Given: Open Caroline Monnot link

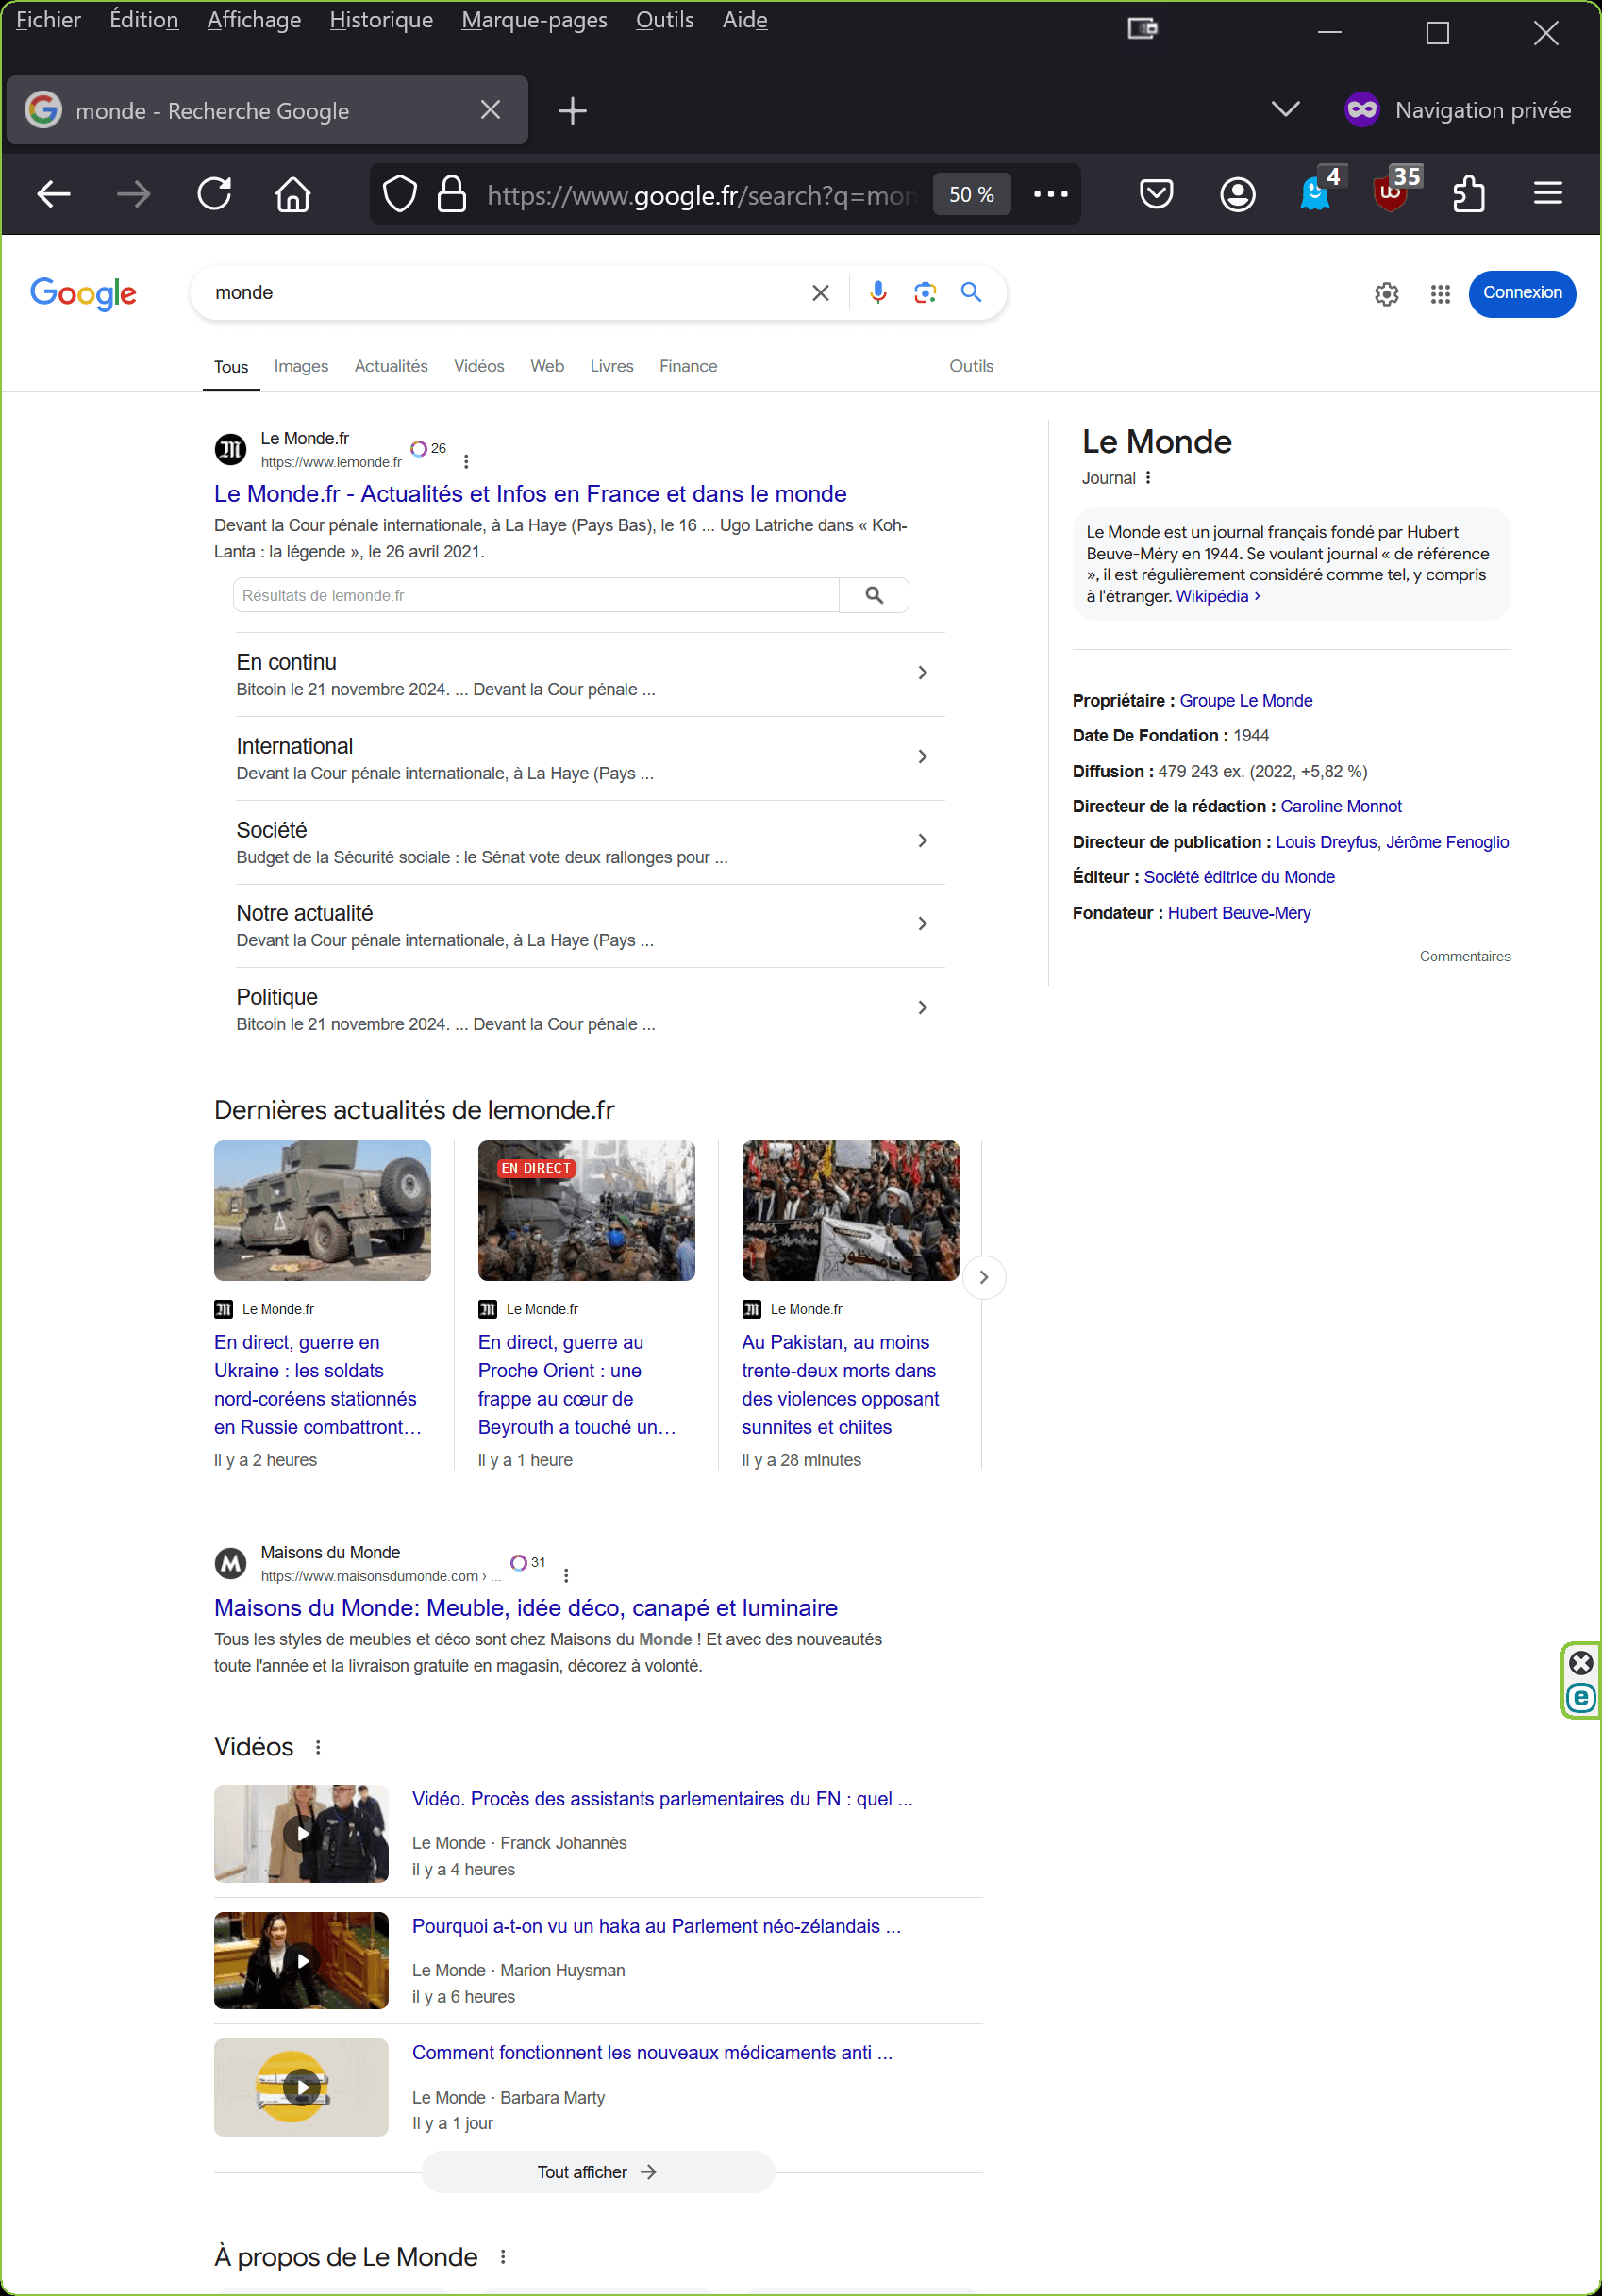Looking at the screenshot, I should point(1341,807).
